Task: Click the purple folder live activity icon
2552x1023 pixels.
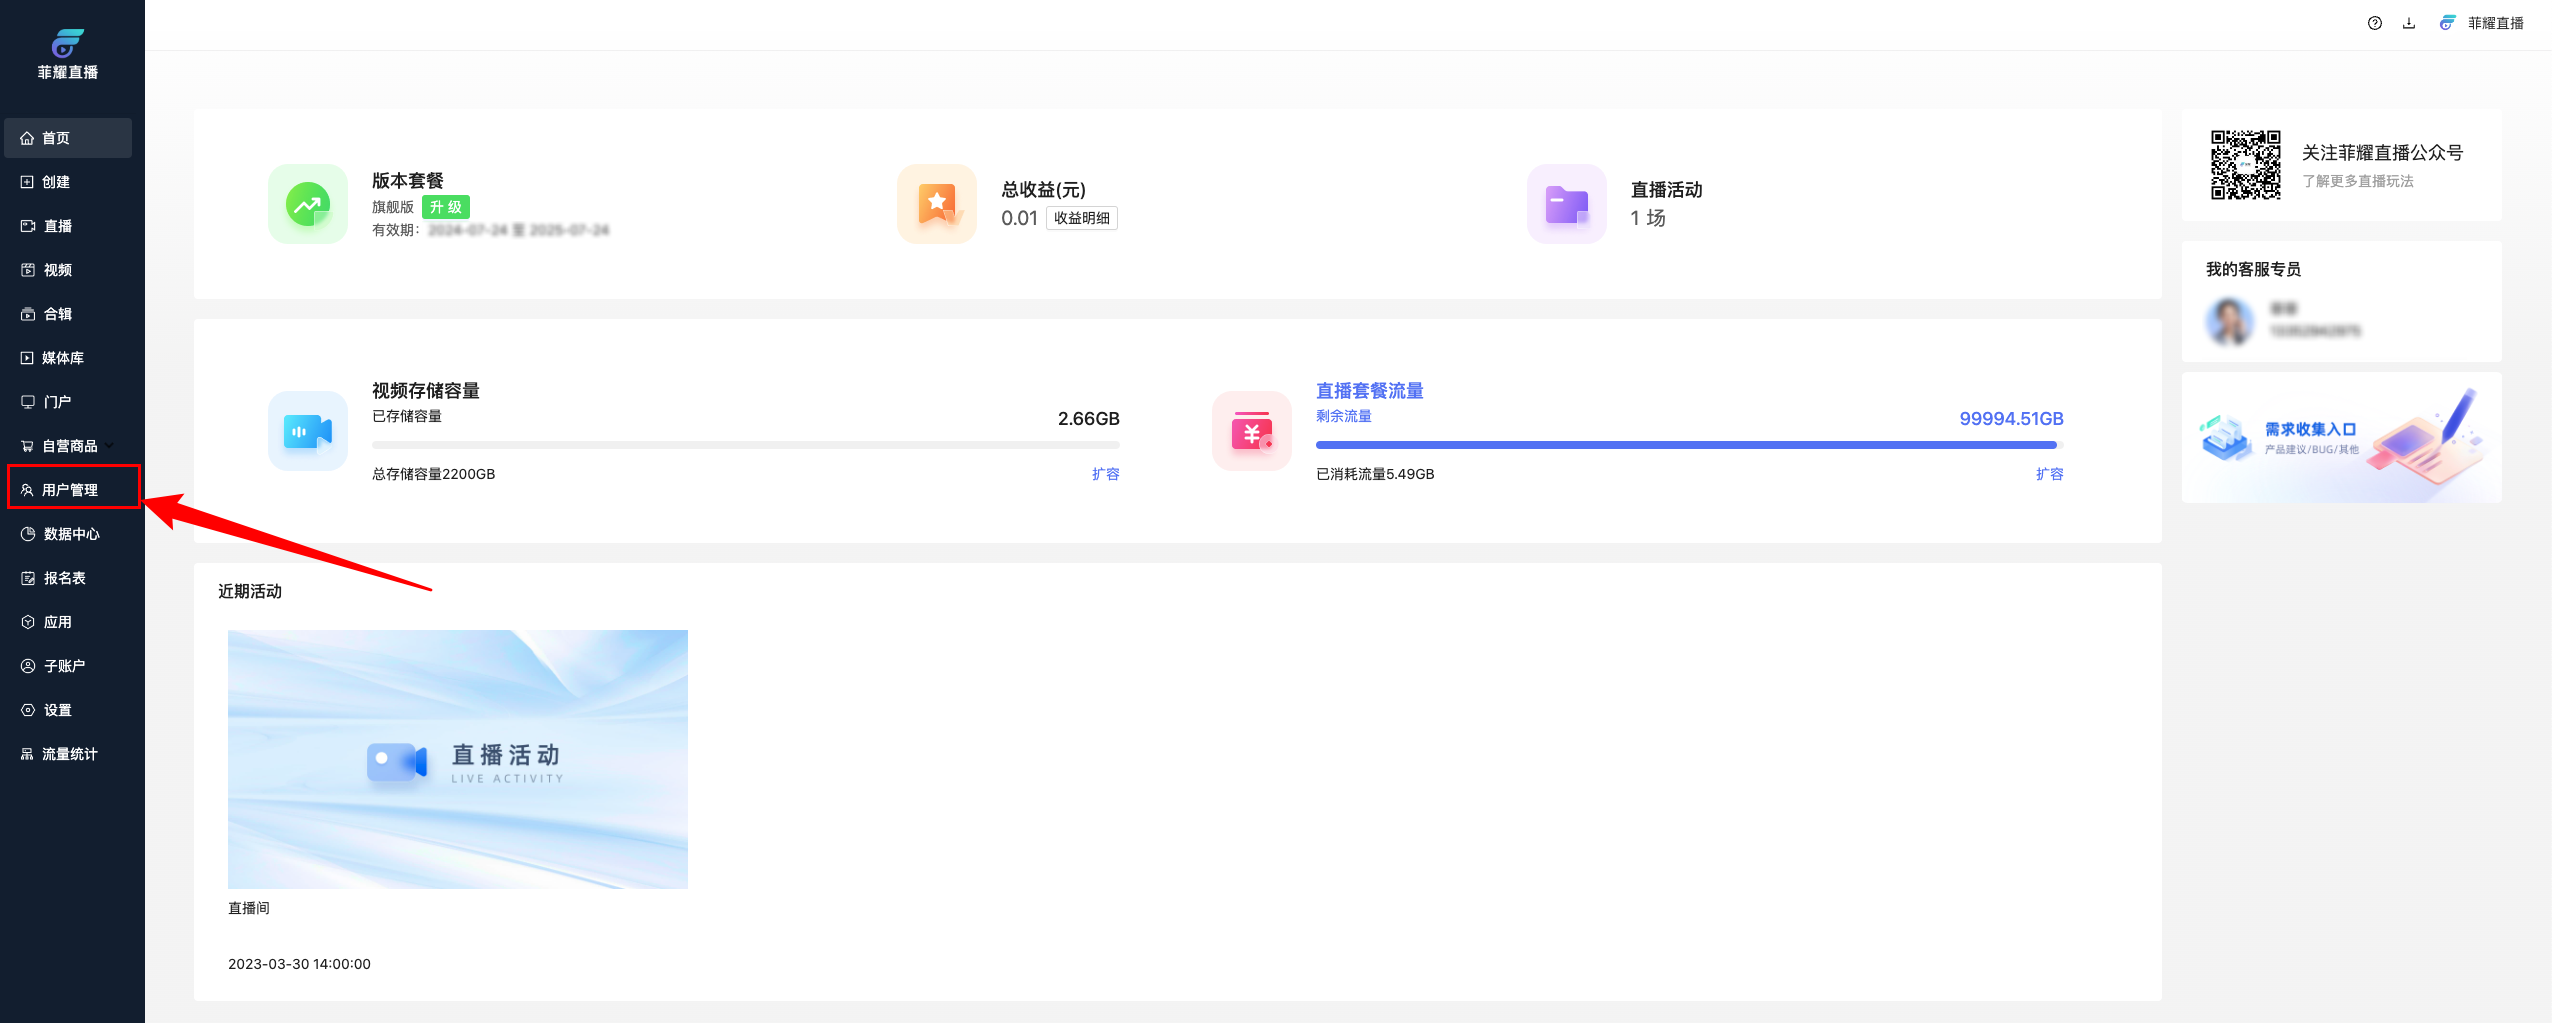Action: (x=1566, y=204)
